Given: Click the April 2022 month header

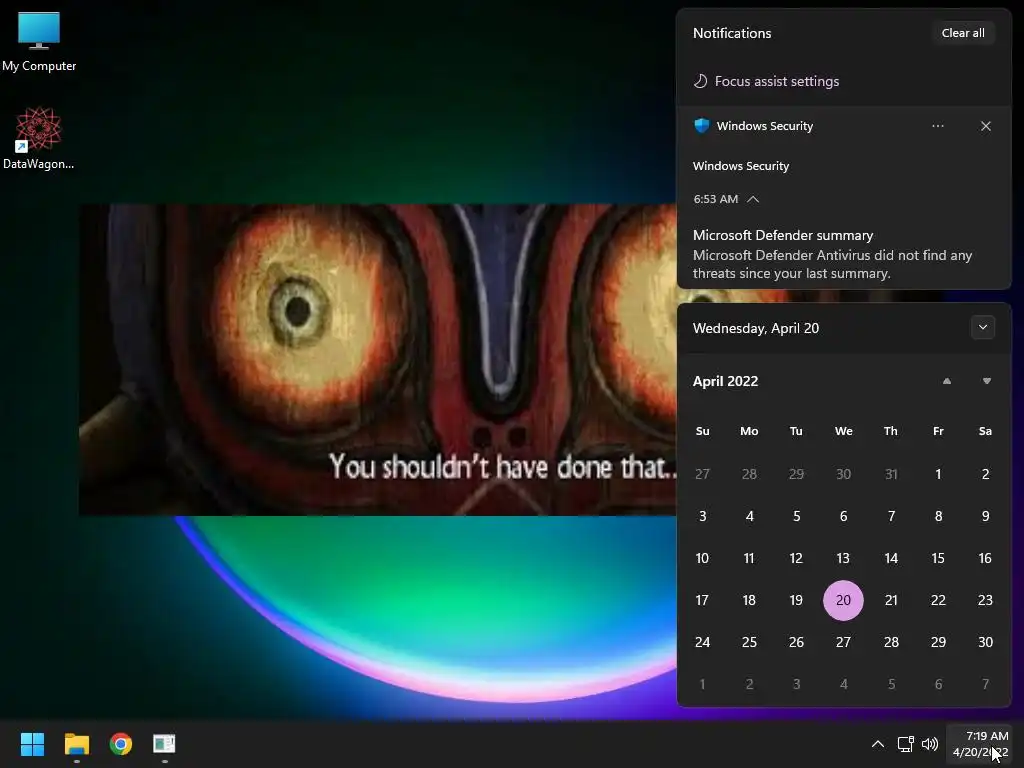Looking at the screenshot, I should point(725,381).
